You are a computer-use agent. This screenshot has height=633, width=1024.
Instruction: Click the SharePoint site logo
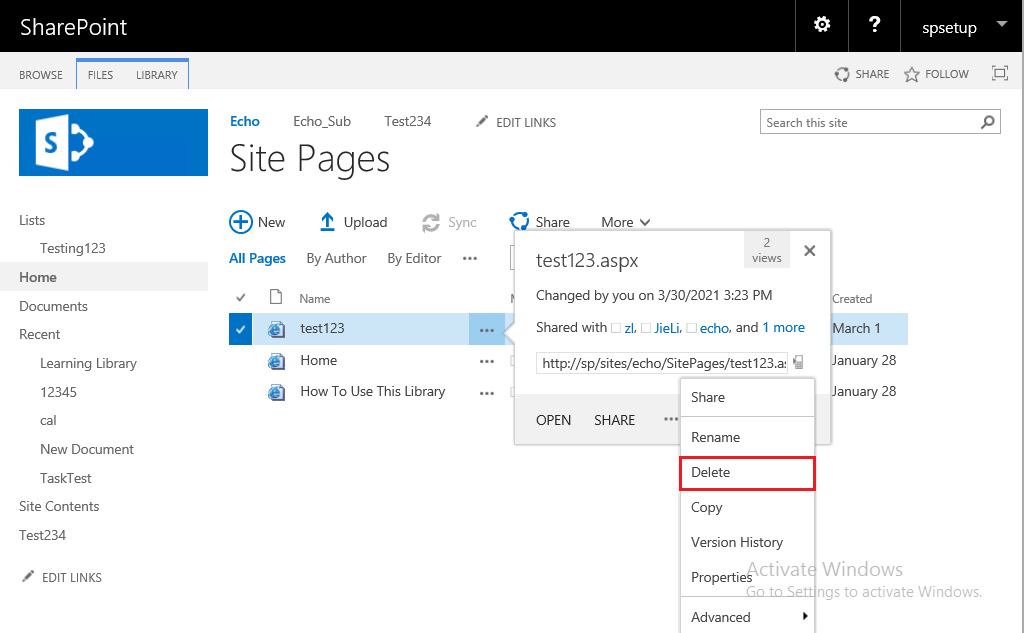tap(114, 142)
